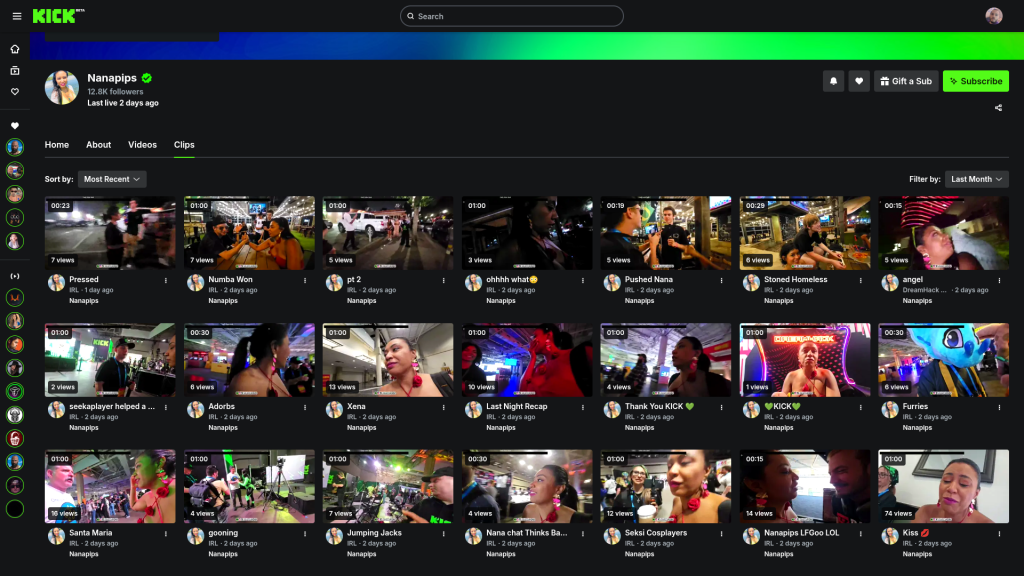Viewport: 1024px width, 576px height.
Task: Expand the recommended channels section in sidebar
Action: coord(15,276)
